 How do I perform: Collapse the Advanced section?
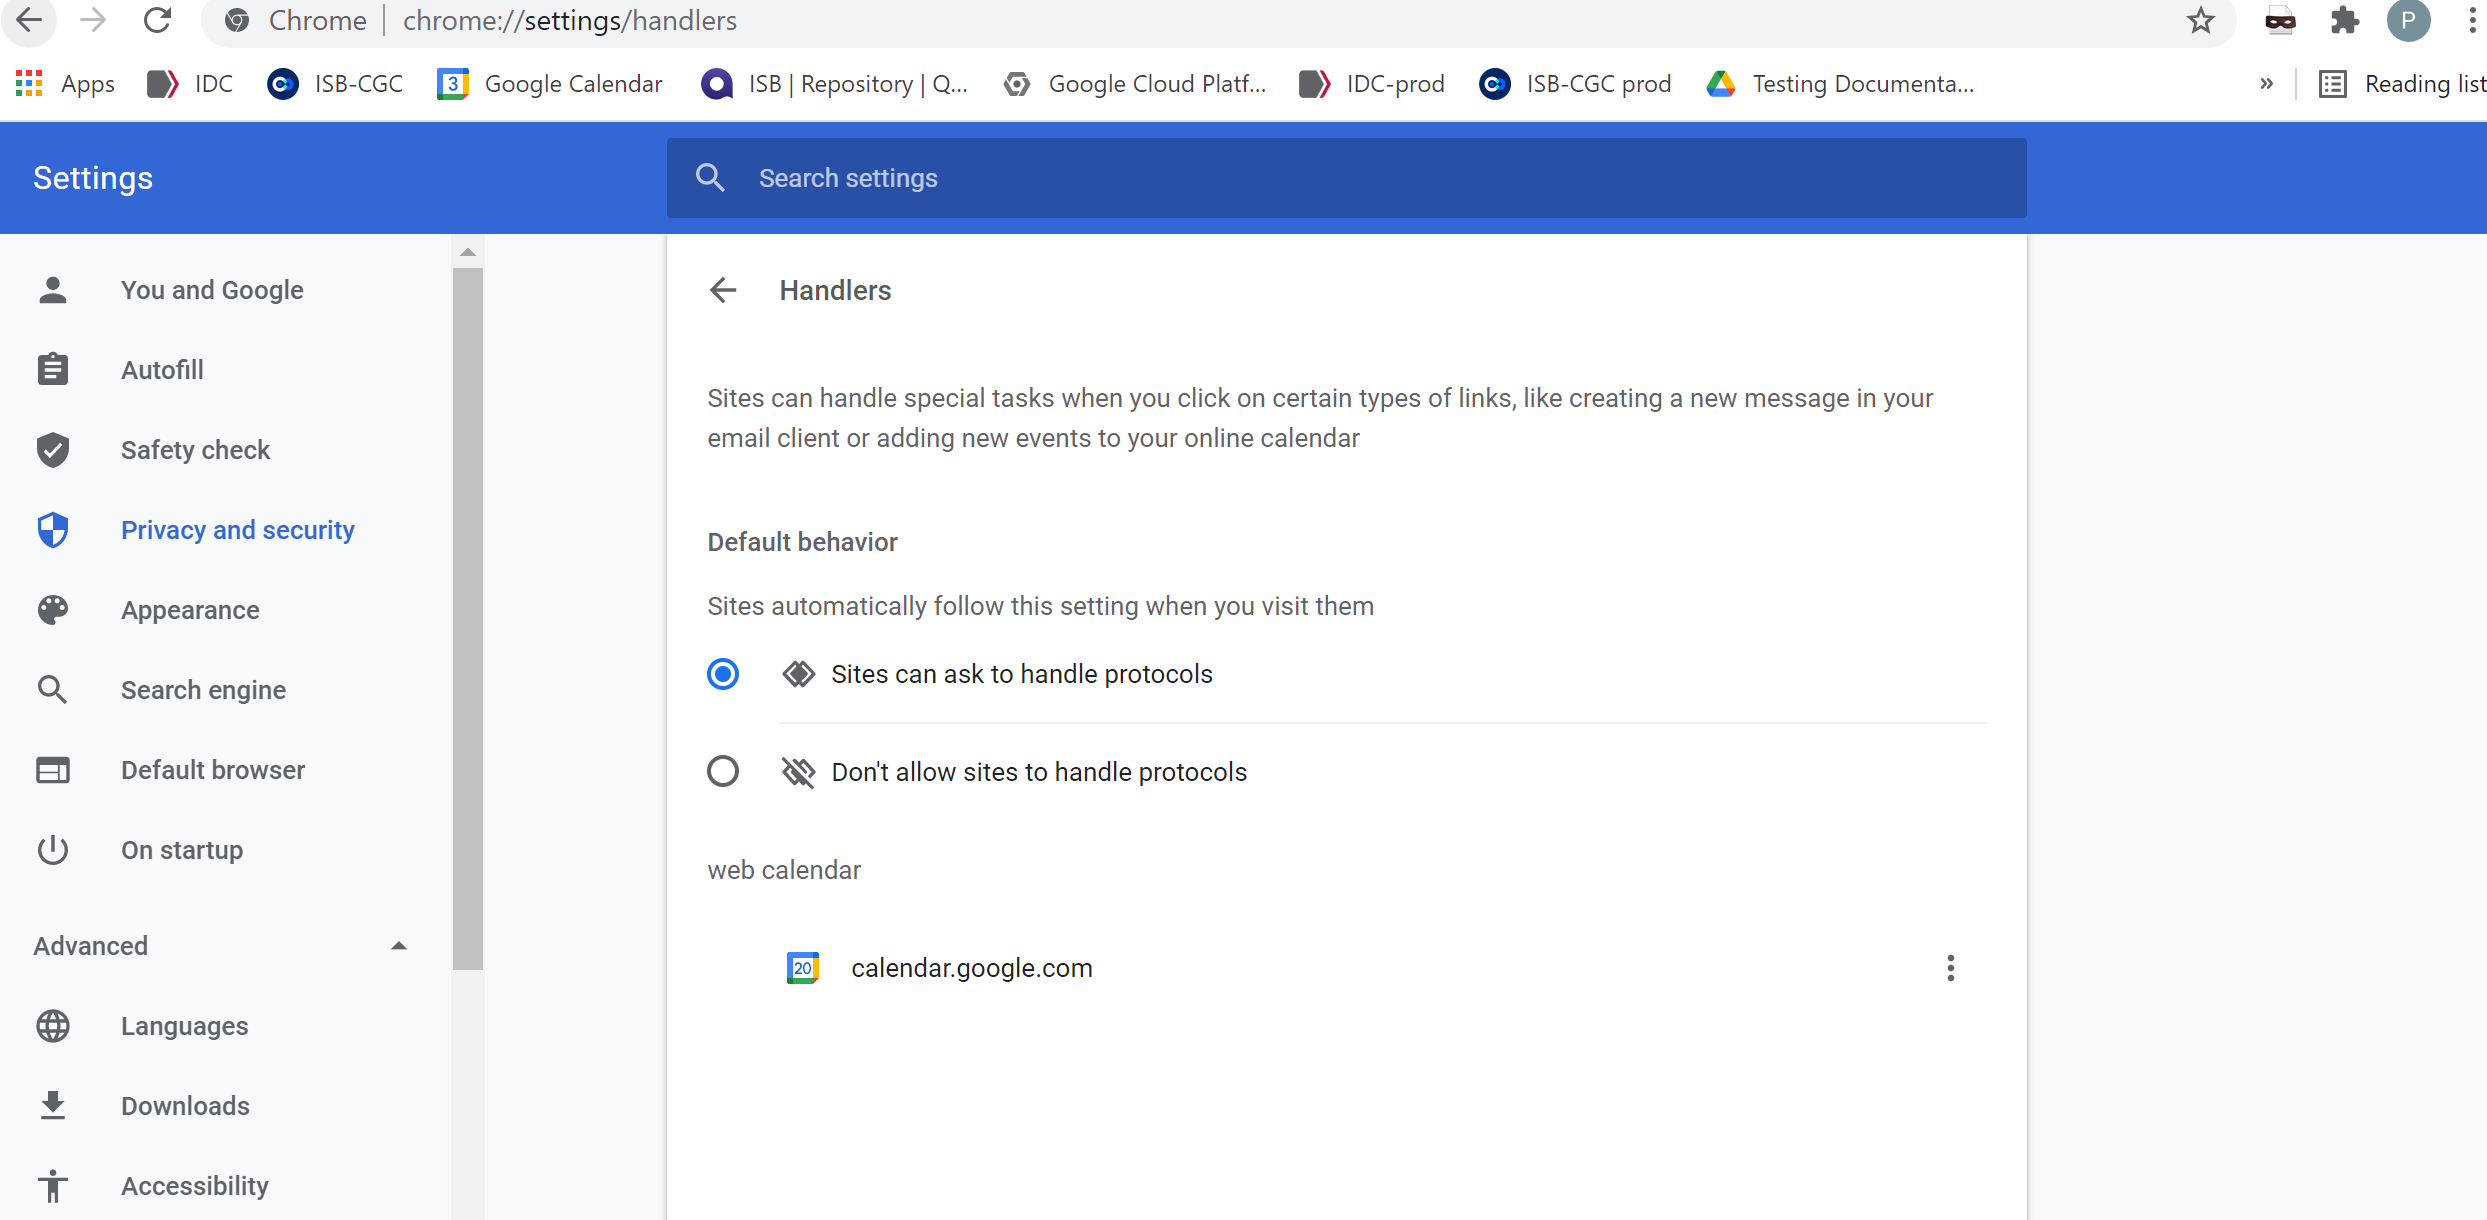tap(399, 946)
